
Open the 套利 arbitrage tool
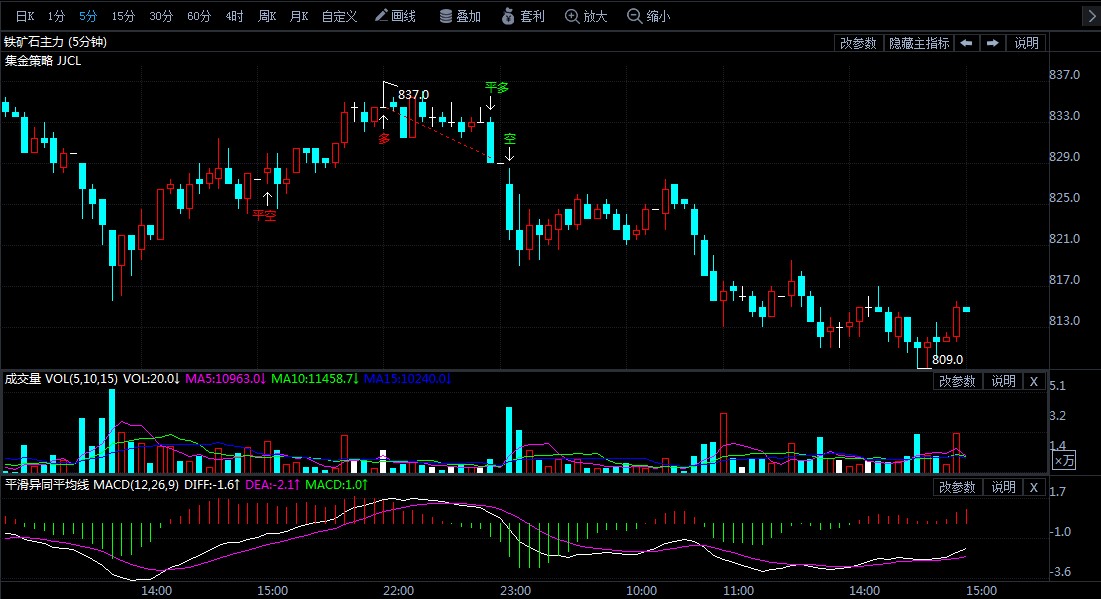[x=523, y=16]
